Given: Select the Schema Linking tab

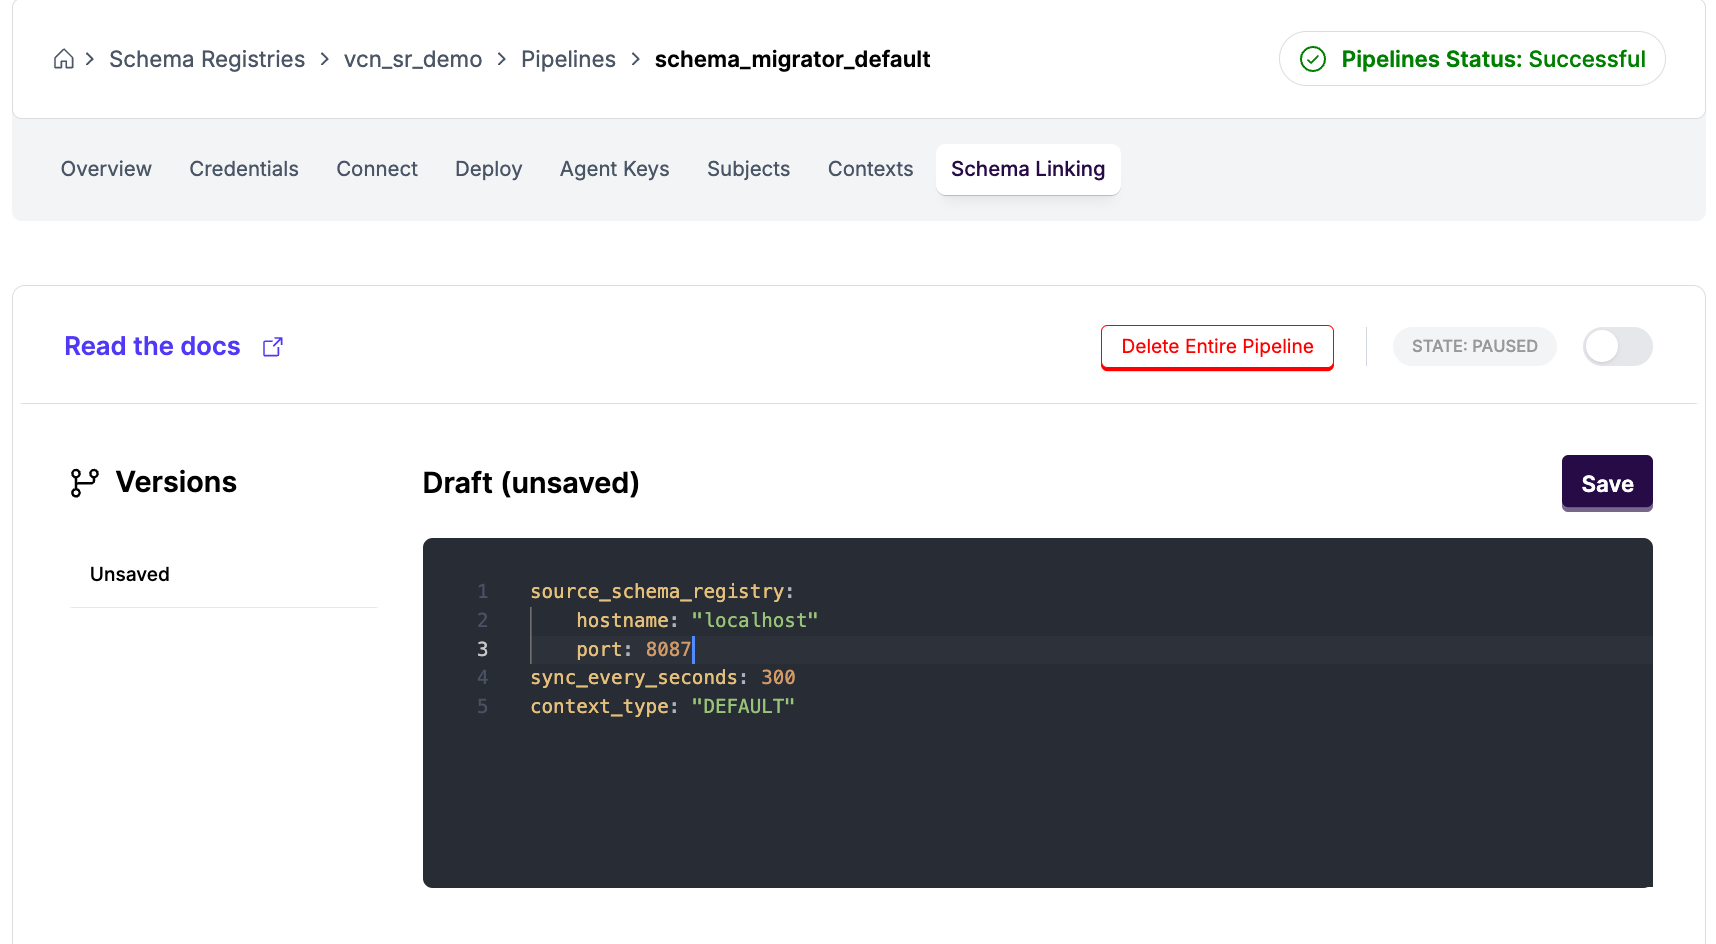Looking at the screenshot, I should pyautogui.click(x=1028, y=169).
